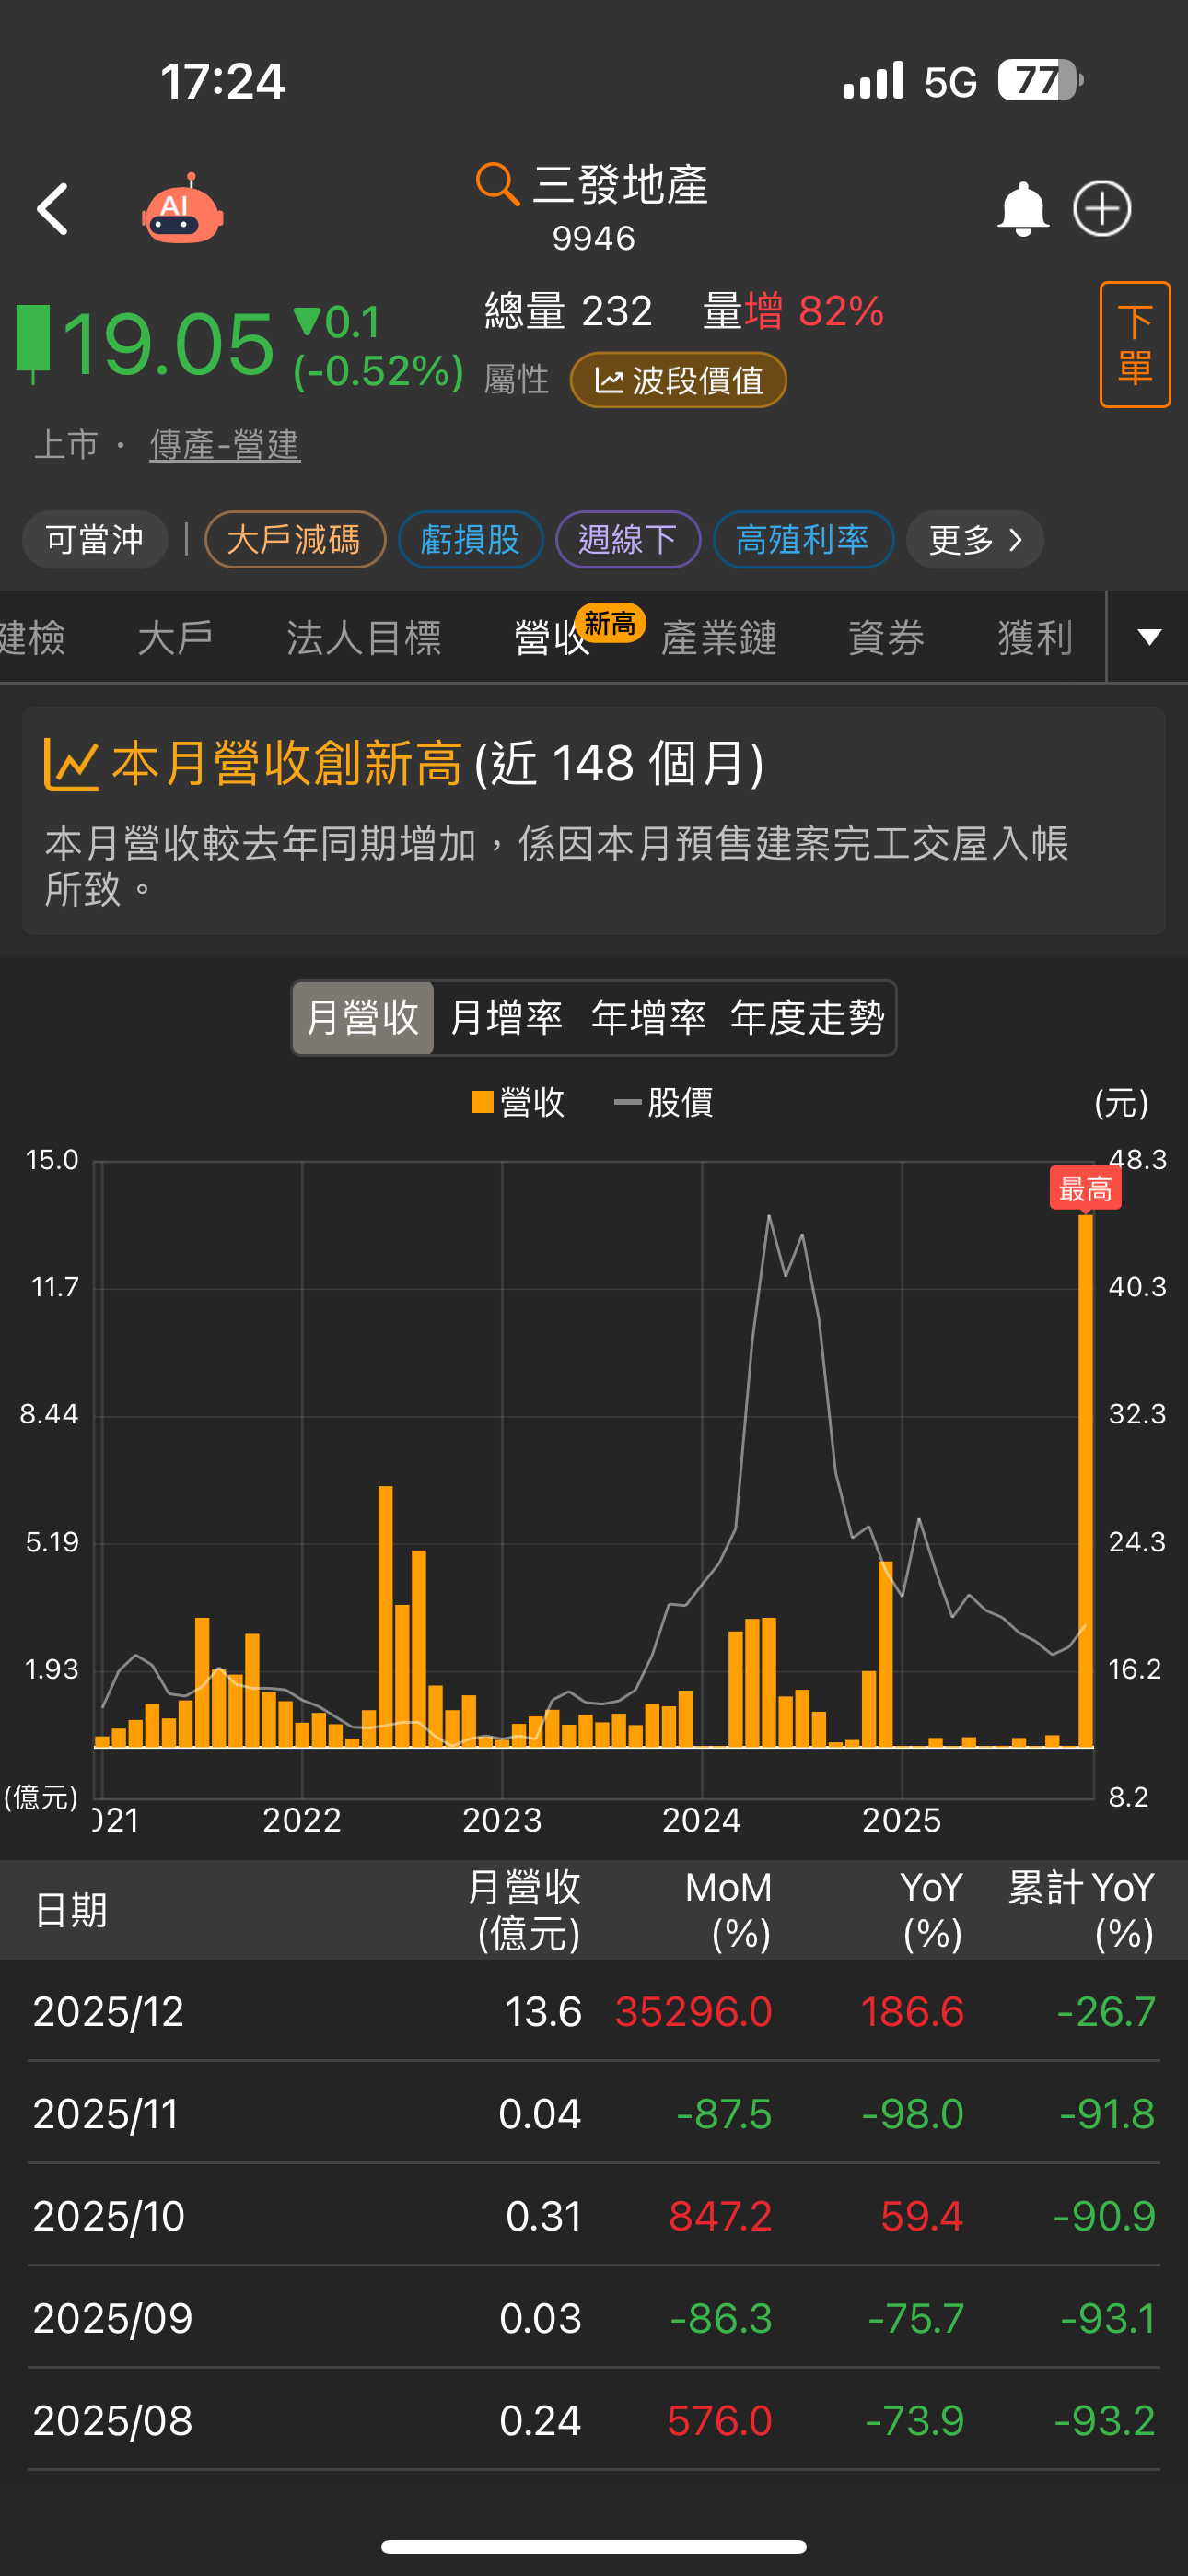Tap the 累計 YoY (%) column header
The height and width of the screenshot is (2576, 1188).
point(1081,1910)
